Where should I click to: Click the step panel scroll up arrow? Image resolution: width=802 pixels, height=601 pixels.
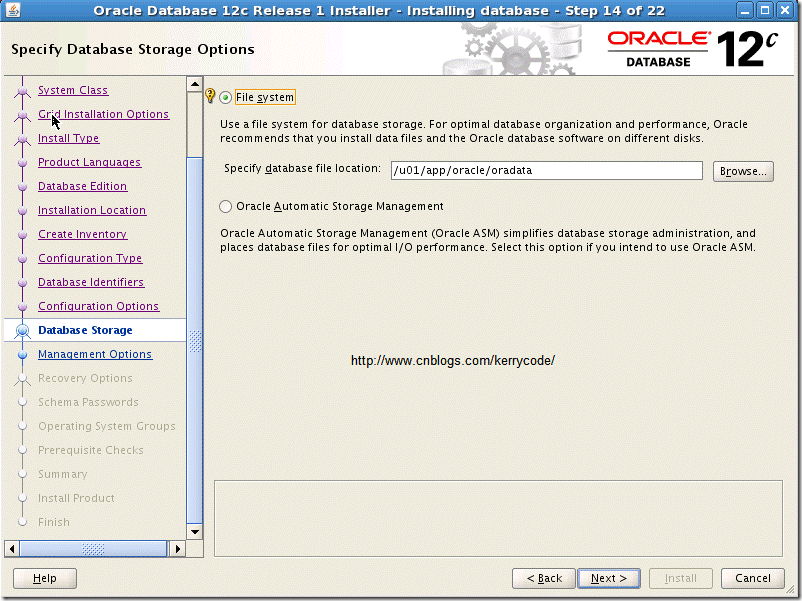click(x=194, y=84)
